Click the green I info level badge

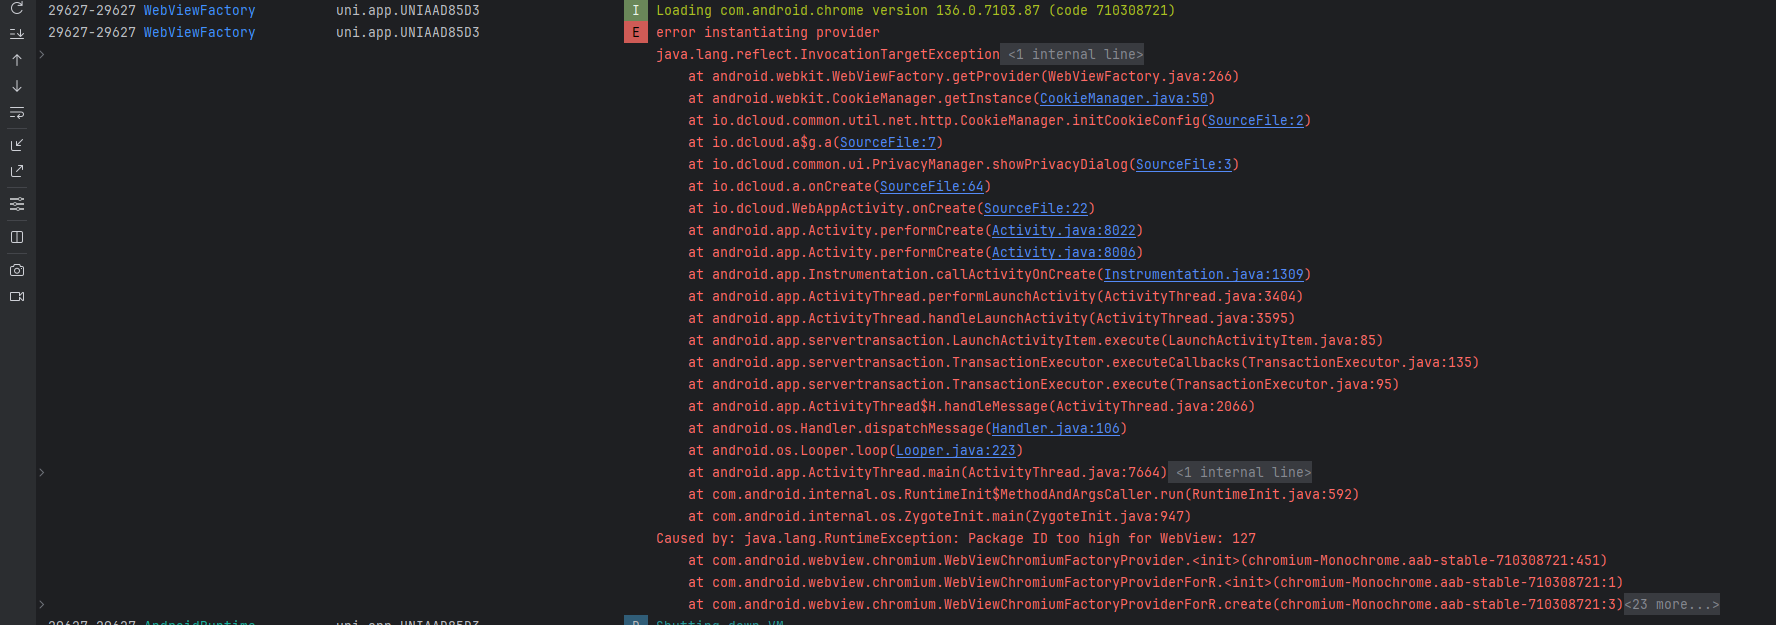point(636,11)
